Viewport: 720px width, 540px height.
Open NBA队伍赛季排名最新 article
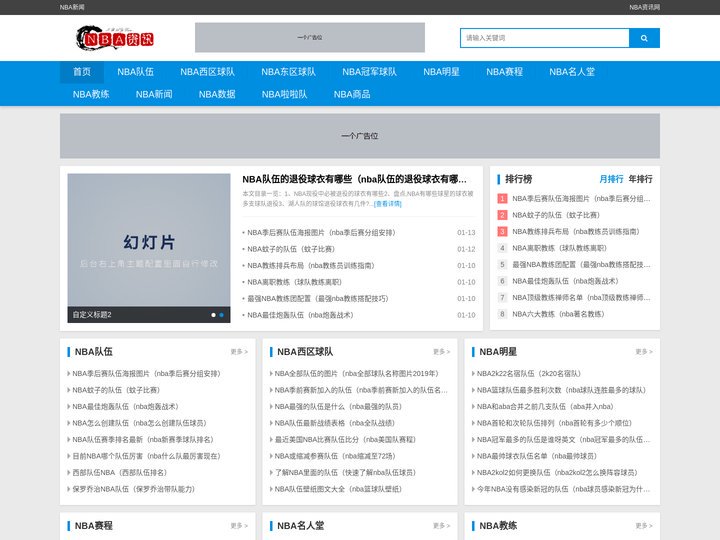click(x=143, y=439)
